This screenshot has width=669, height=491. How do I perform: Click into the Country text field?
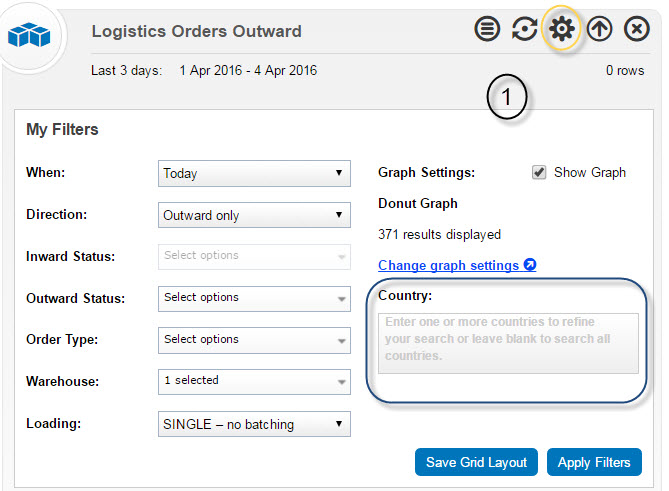[x=508, y=343]
